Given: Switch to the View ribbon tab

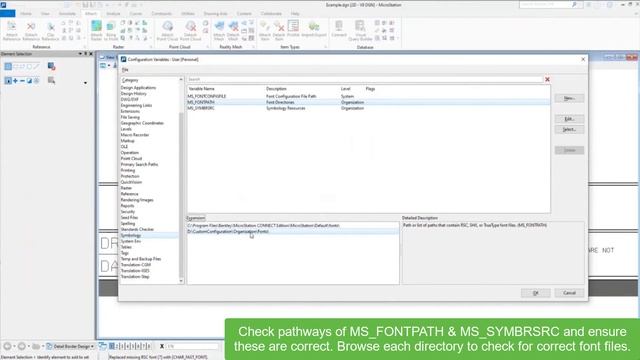Looking at the screenshot, I should pyautogui.click(x=45, y=13).
